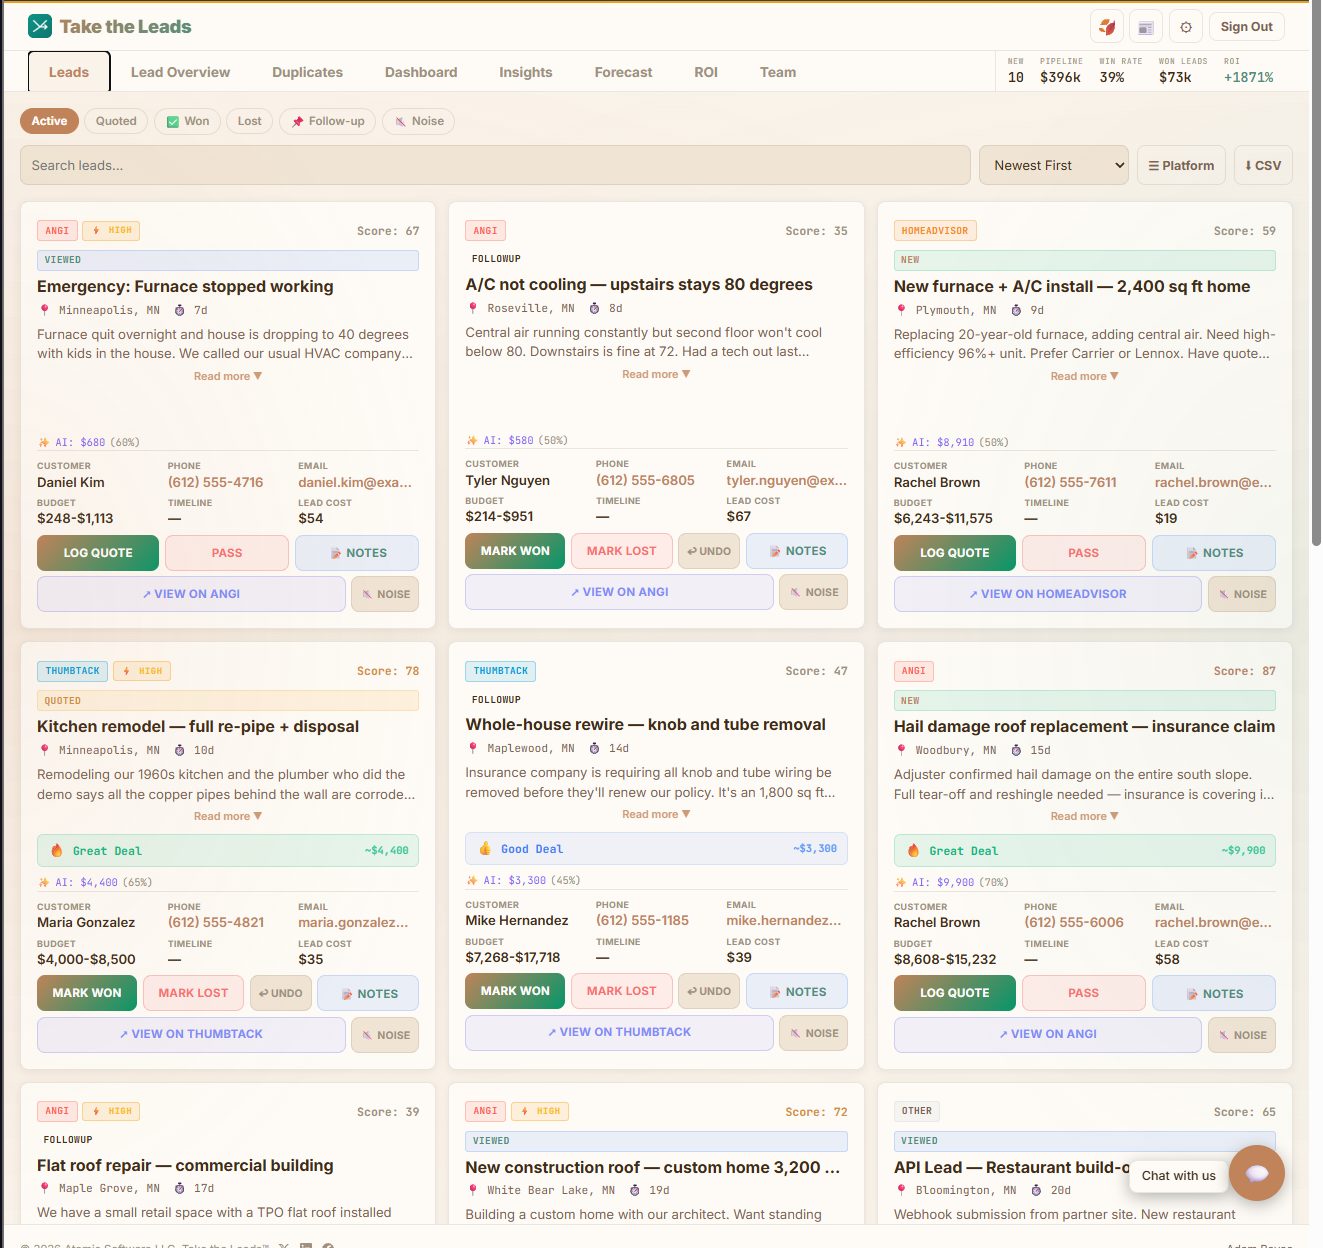Expand Read more on Hail damage roof lead
1323x1248 pixels.
coord(1084,816)
